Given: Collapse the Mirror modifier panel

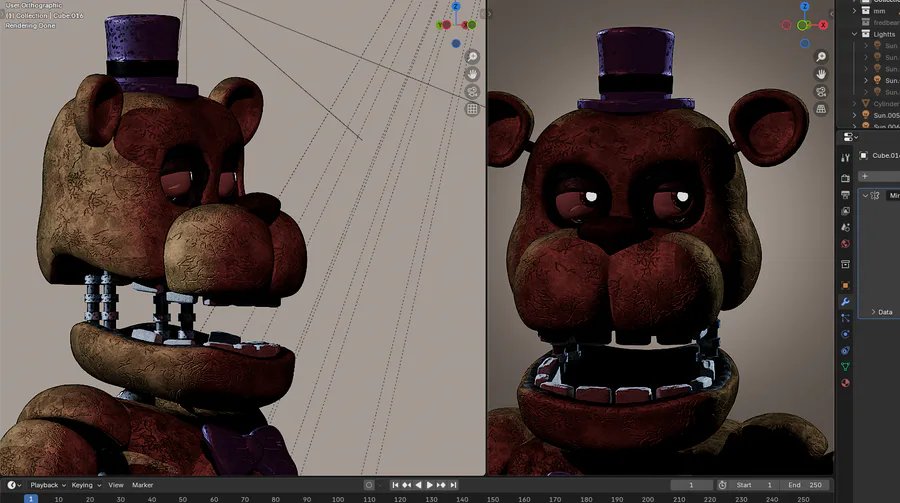Looking at the screenshot, I should point(866,196).
